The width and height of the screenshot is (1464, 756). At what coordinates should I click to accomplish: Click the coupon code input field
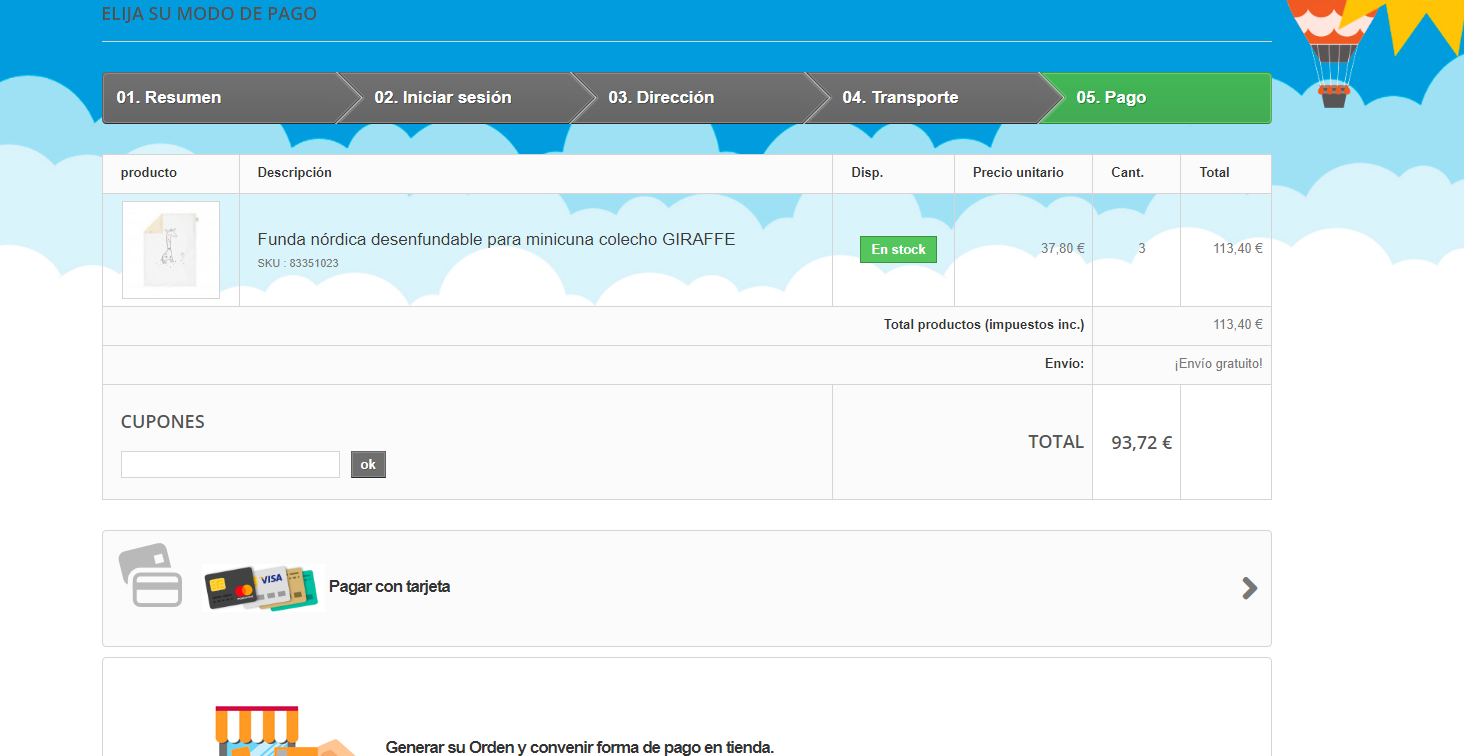pyautogui.click(x=230, y=464)
